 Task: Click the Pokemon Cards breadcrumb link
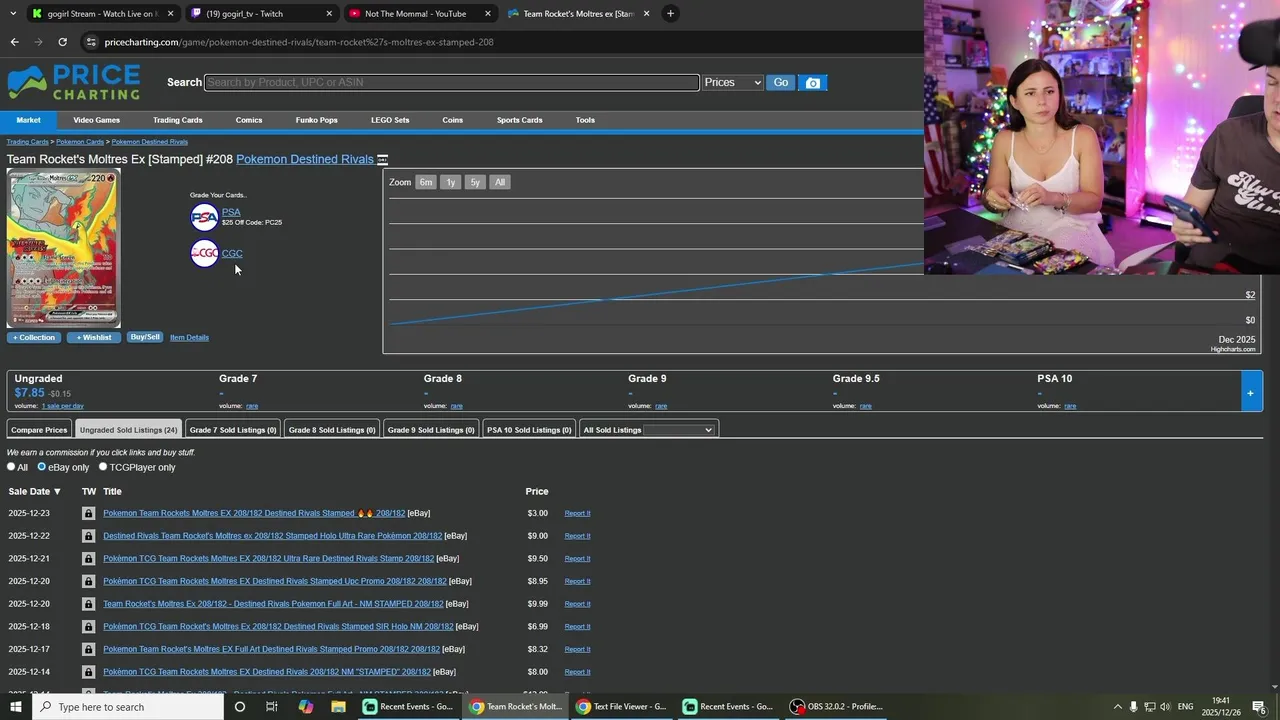(x=80, y=142)
